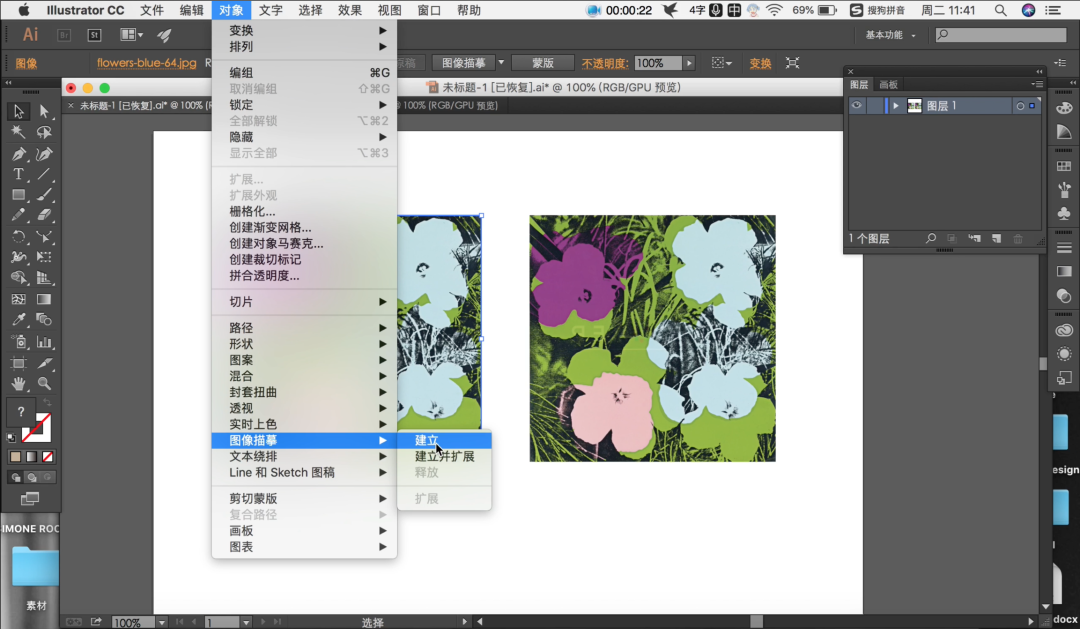The image size is (1080, 629).
Task: Open the Stroke panel lines icon
Action: 1064,247
